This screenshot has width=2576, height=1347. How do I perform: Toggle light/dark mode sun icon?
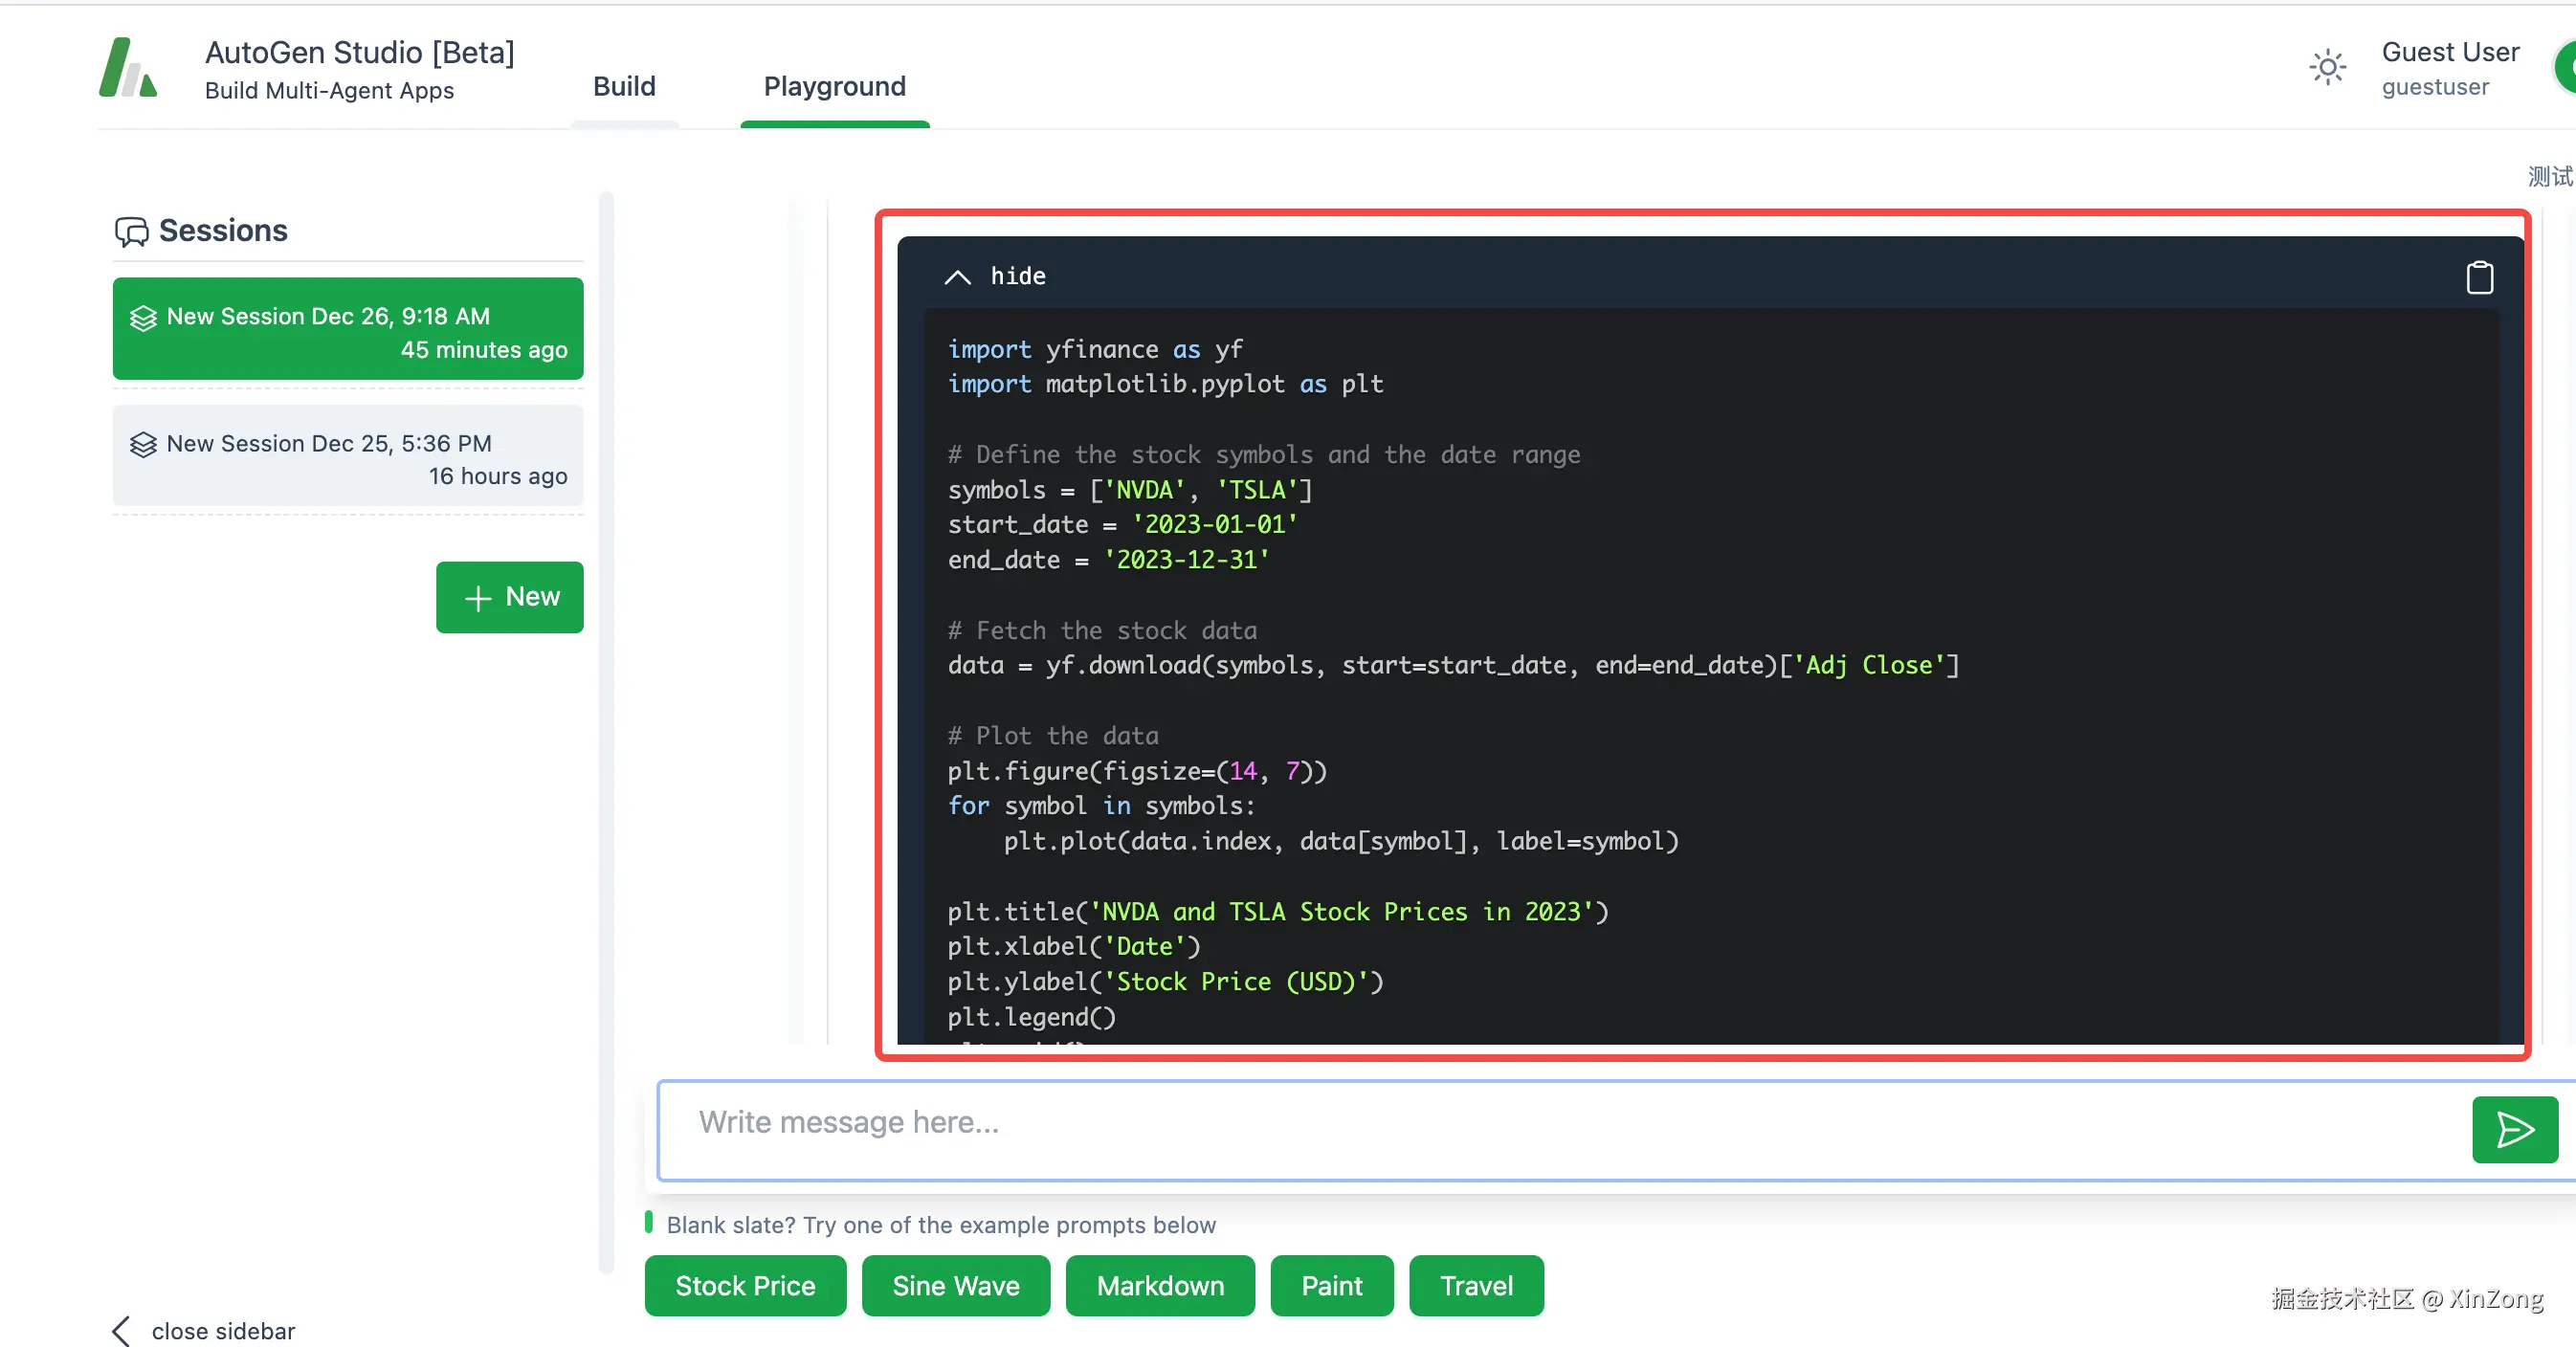2327,68
